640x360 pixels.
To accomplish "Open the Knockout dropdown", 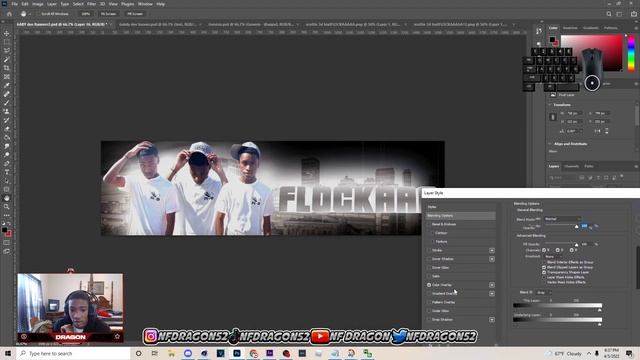I will point(553,256).
